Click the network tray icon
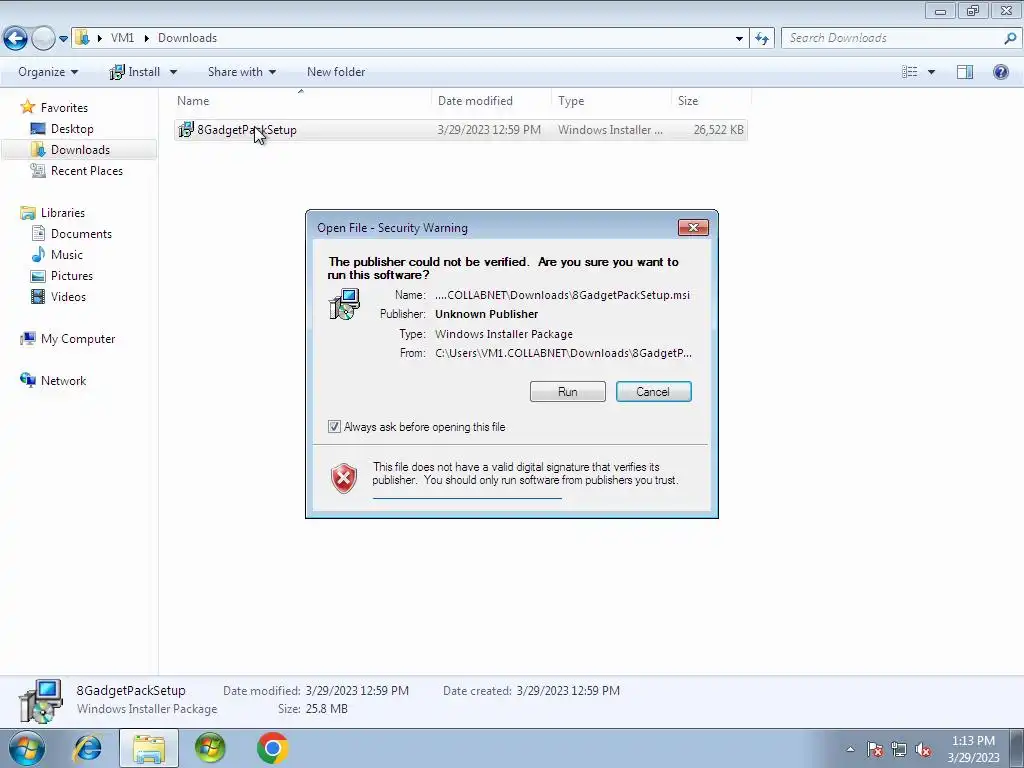Viewport: 1024px width, 768px height. pyautogui.click(x=899, y=749)
